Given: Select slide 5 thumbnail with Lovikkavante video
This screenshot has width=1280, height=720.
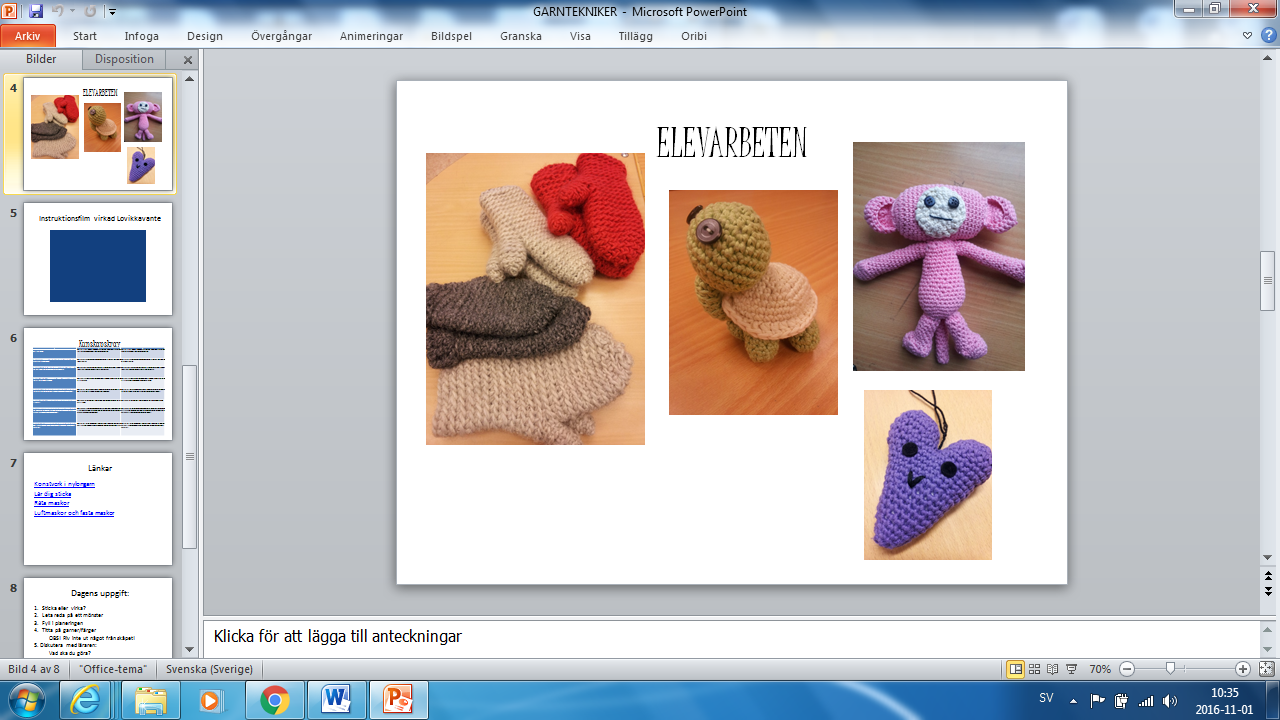Looking at the screenshot, I should (x=98, y=259).
